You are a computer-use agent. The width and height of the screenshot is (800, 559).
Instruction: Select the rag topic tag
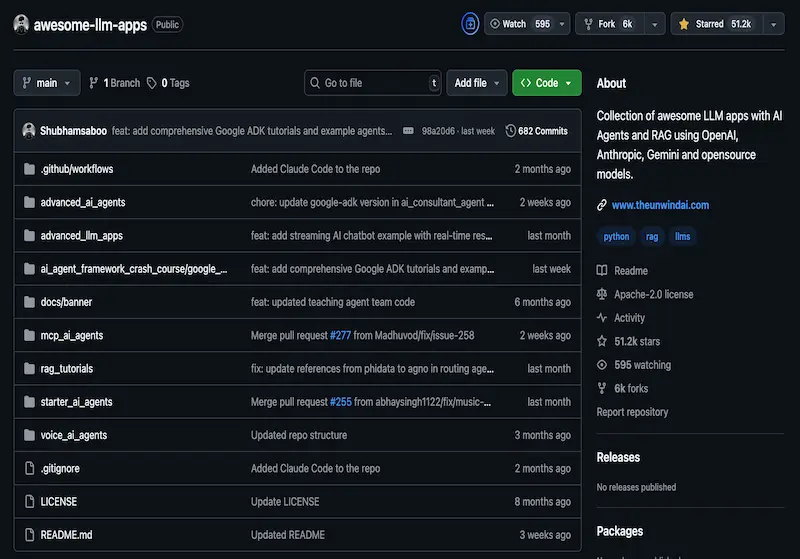point(652,237)
